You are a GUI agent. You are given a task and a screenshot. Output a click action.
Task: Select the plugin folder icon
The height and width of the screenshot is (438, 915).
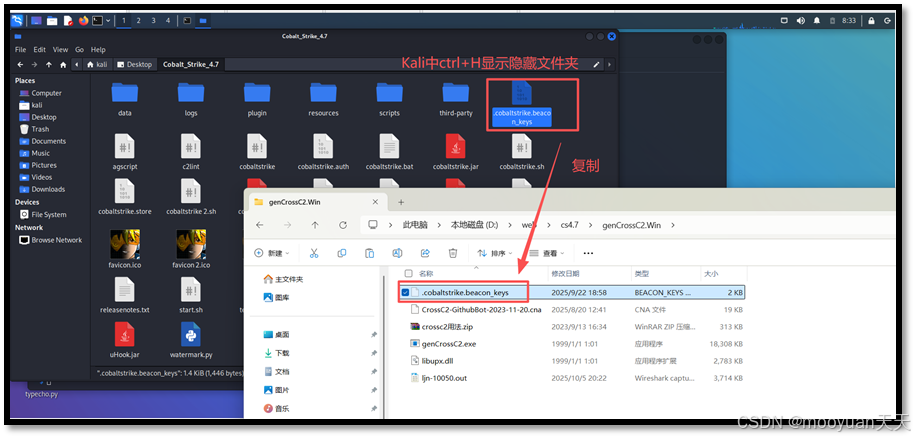click(257, 93)
